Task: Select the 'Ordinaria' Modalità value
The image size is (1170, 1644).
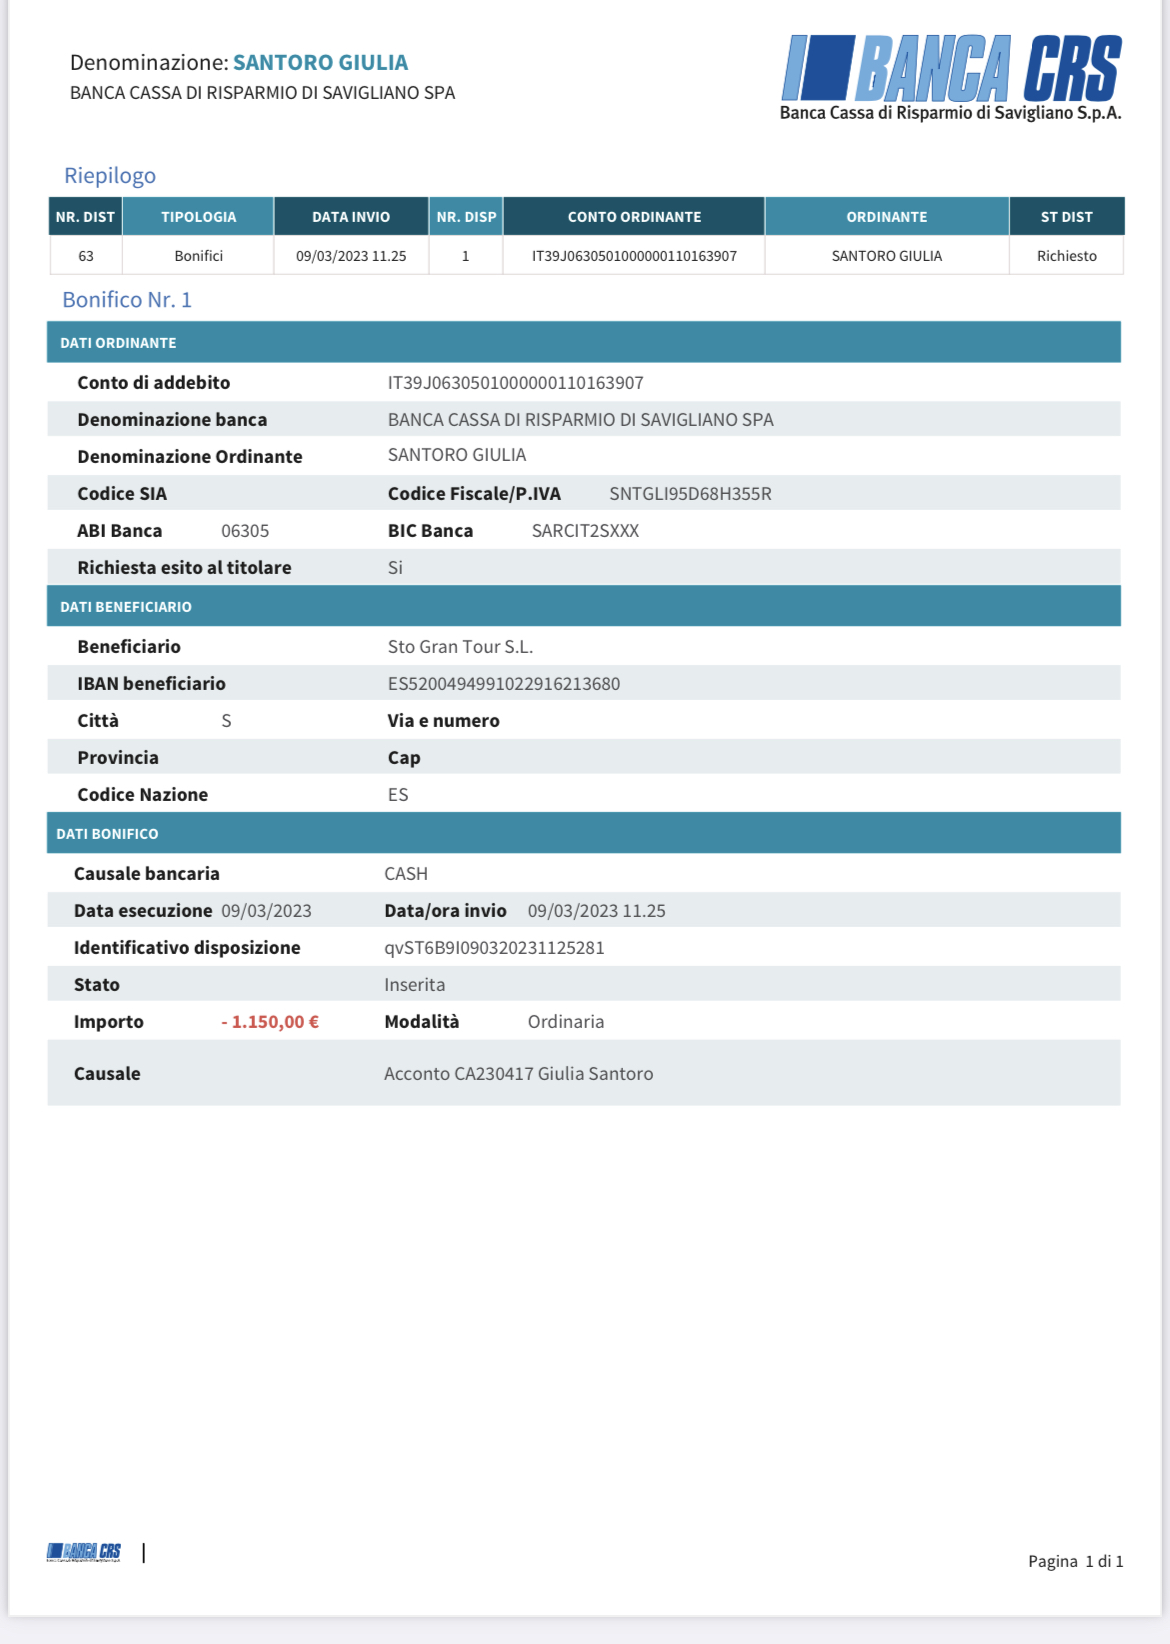Action: pyautogui.click(x=566, y=1022)
